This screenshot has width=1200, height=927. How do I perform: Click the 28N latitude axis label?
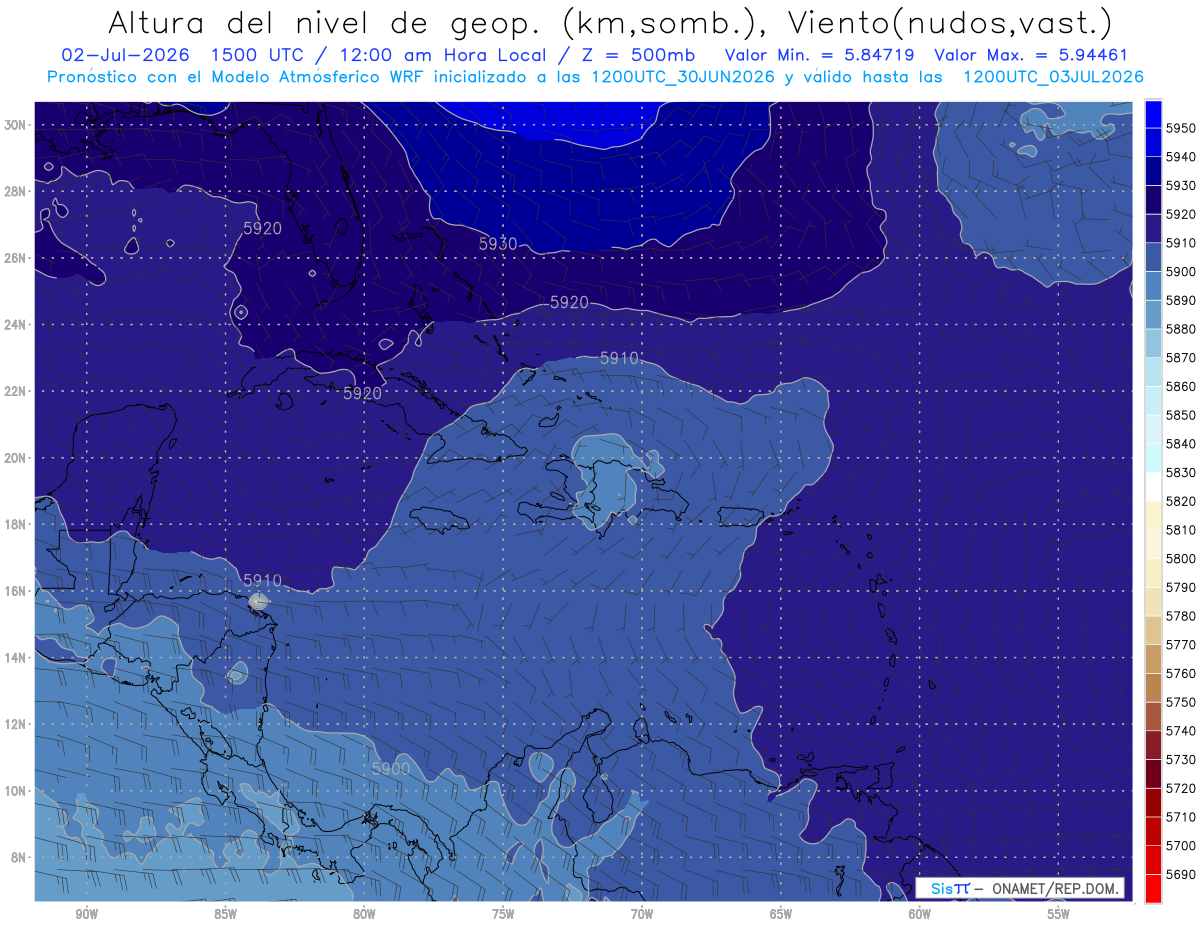click(15, 191)
